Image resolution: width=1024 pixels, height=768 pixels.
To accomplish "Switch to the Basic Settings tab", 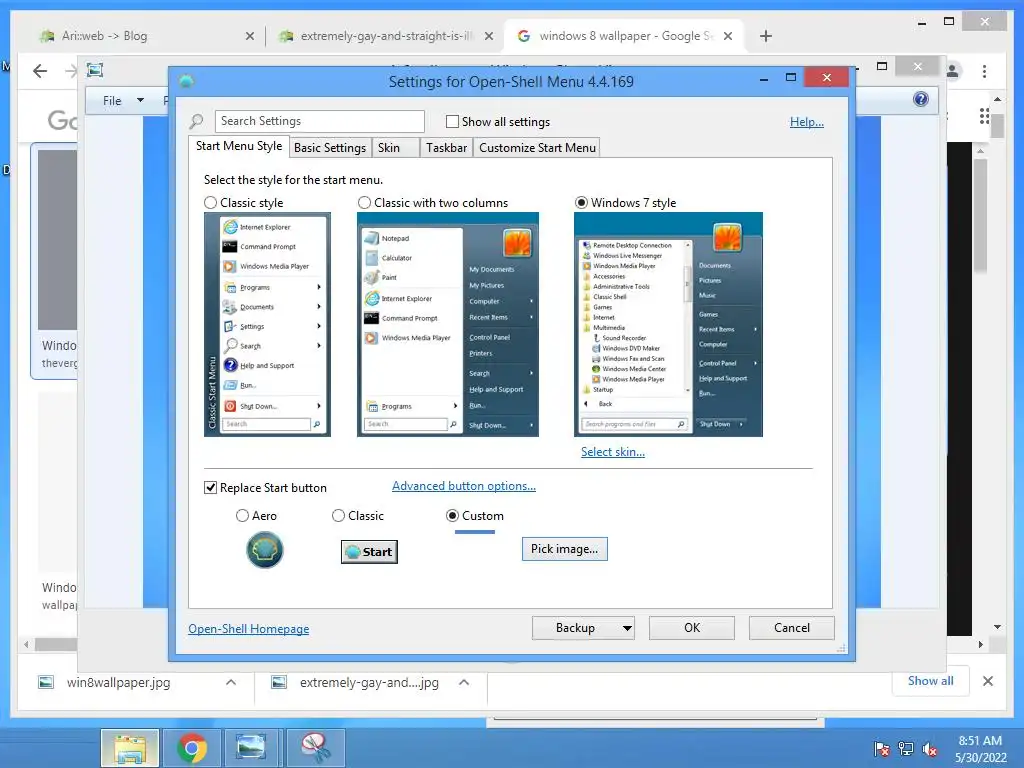I will click(x=330, y=148).
